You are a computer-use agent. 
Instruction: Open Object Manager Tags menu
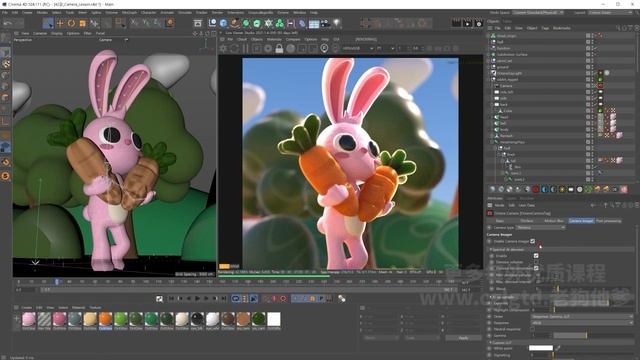[545, 28]
